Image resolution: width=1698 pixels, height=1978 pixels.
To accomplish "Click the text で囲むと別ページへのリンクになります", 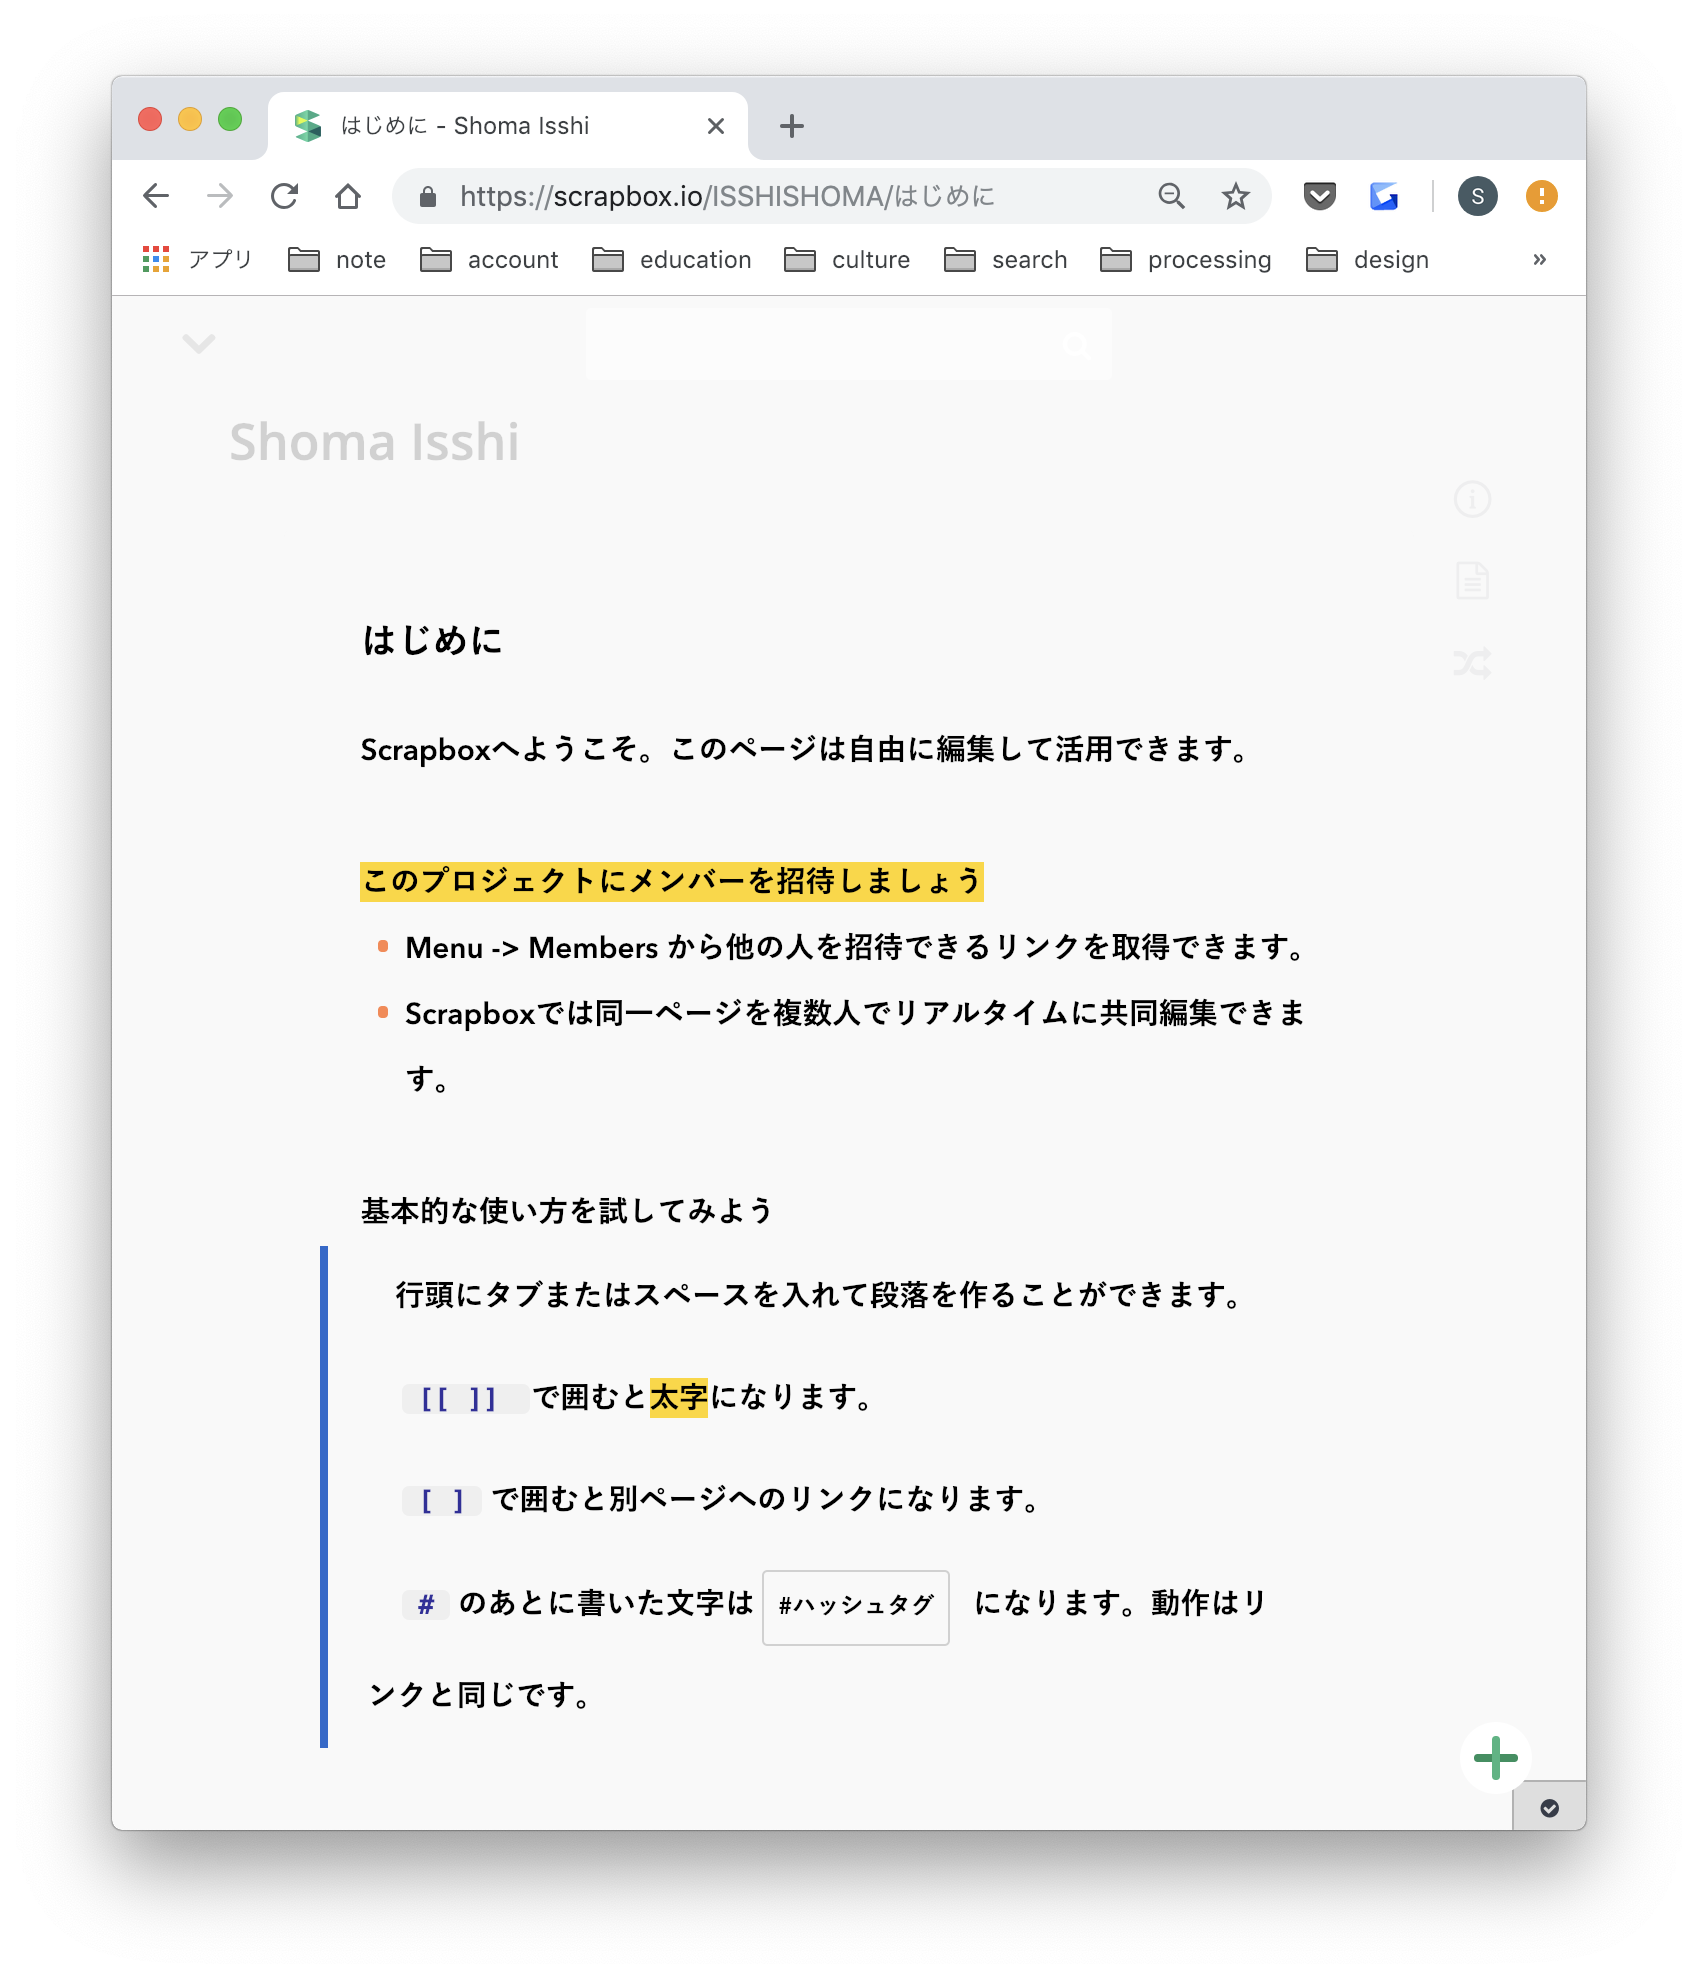I will click(x=767, y=1499).
